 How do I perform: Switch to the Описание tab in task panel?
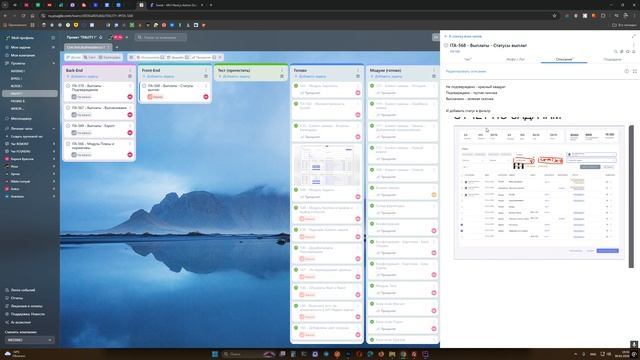(x=564, y=60)
